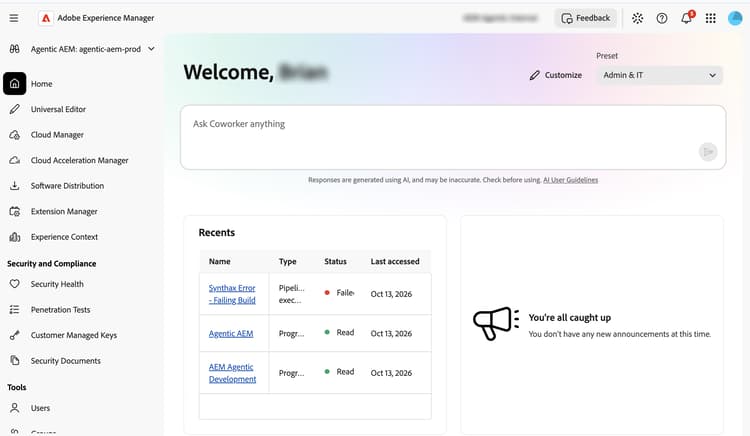
Task: Click the Software Distribution download icon
Action: [15, 185]
